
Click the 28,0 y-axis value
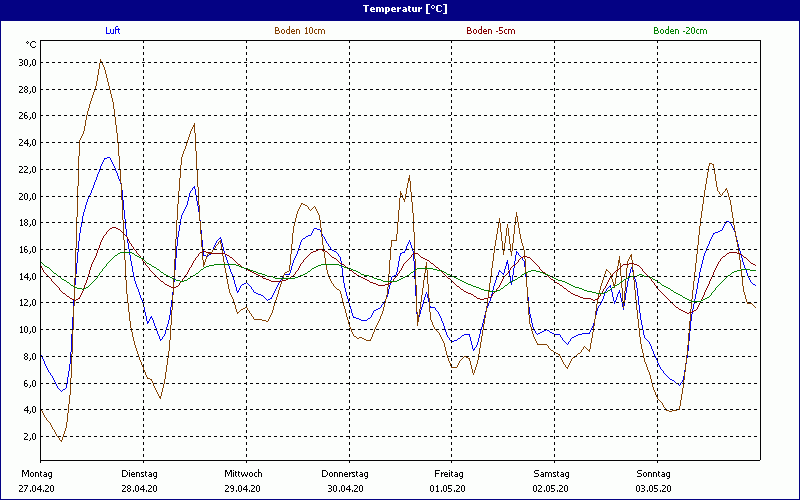click(x=27, y=90)
